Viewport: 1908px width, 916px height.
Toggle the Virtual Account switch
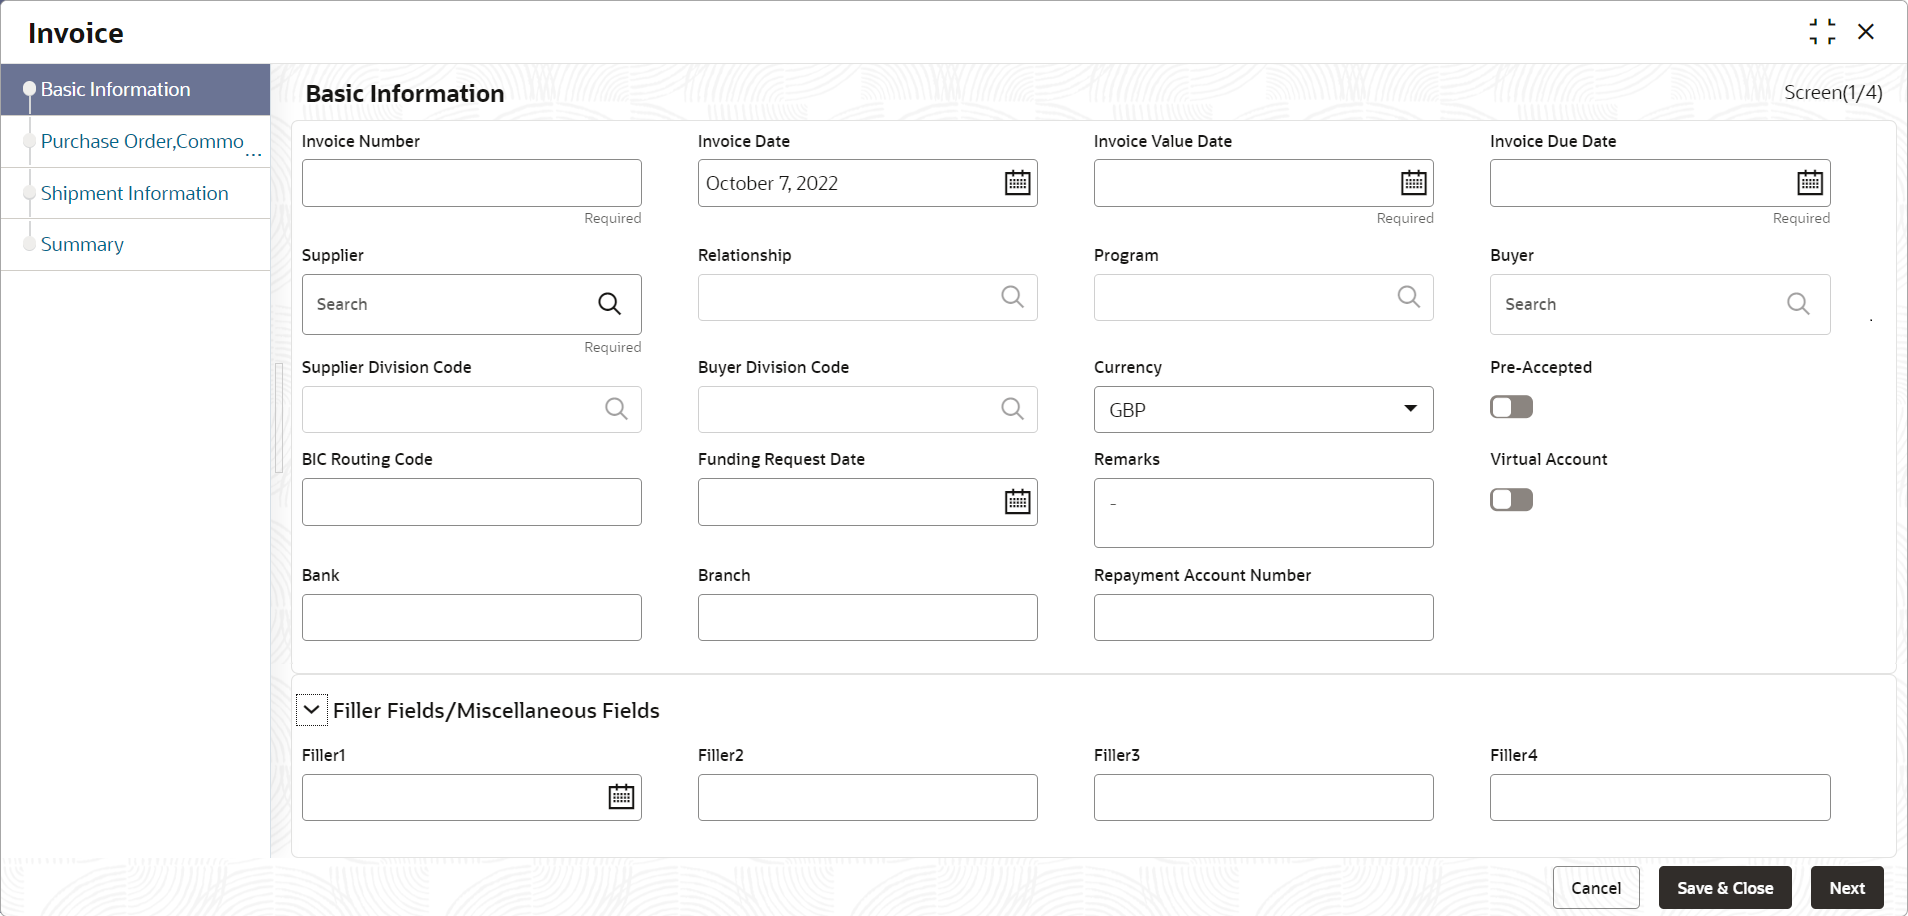[1511, 500]
